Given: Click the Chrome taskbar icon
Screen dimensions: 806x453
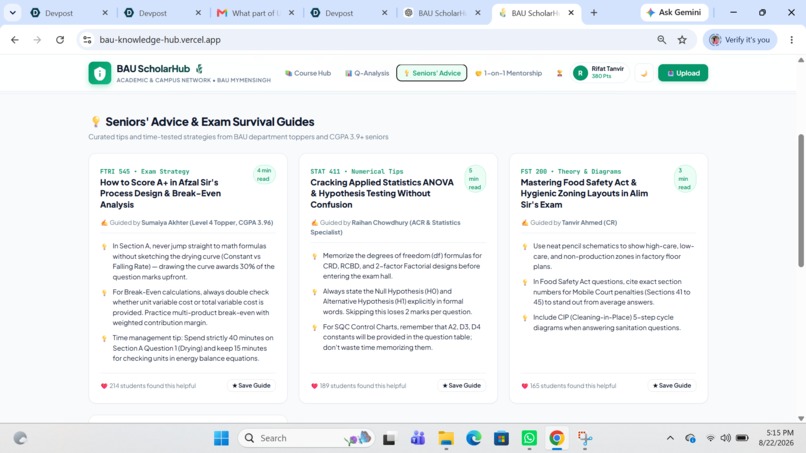Looking at the screenshot, I should 557,438.
